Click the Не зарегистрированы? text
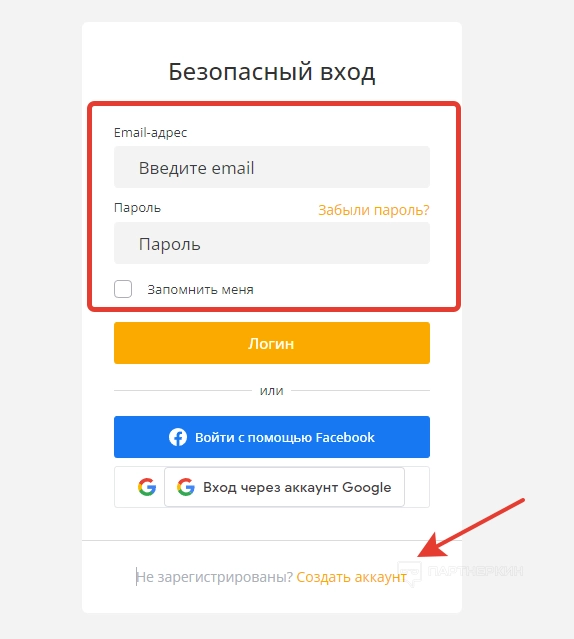Image resolution: width=574 pixels, height=639 pixels. 215,577
